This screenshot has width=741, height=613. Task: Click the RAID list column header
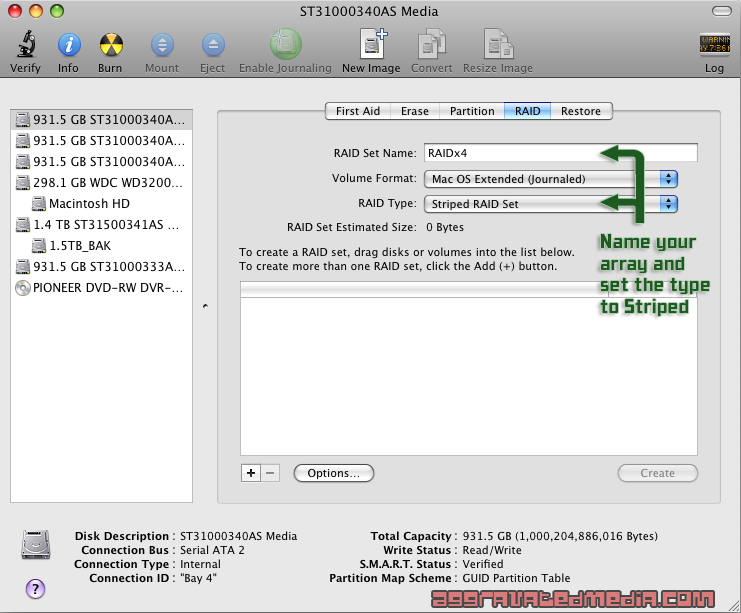[x=469, y=290]
